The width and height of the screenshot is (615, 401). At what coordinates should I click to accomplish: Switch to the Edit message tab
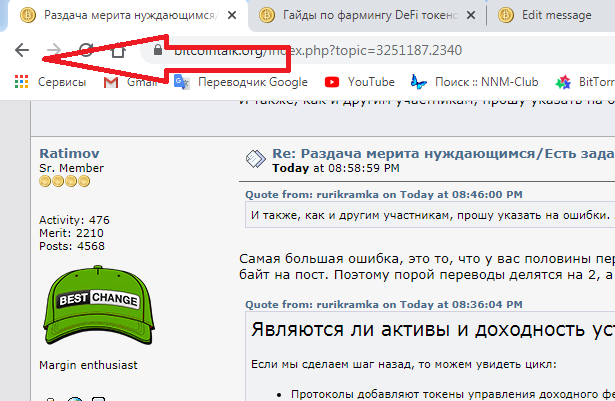point(553,16)
